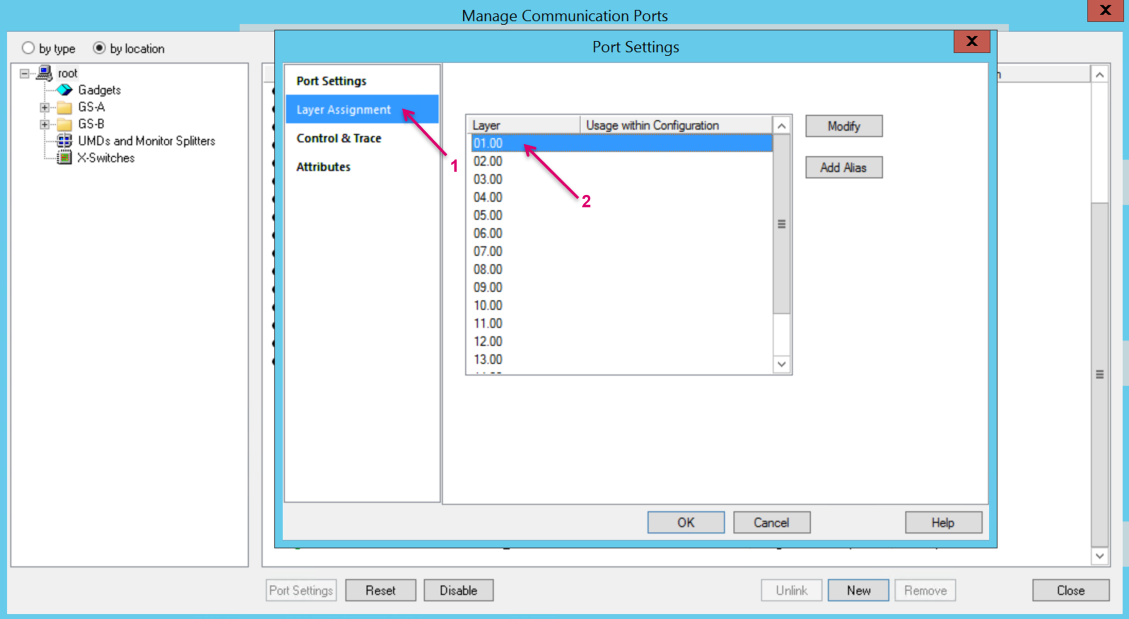This screenshot has width=1129, height=619.
Task: Select UMDs and Monitor Splitters icon
Action: [x=64, y=141]
